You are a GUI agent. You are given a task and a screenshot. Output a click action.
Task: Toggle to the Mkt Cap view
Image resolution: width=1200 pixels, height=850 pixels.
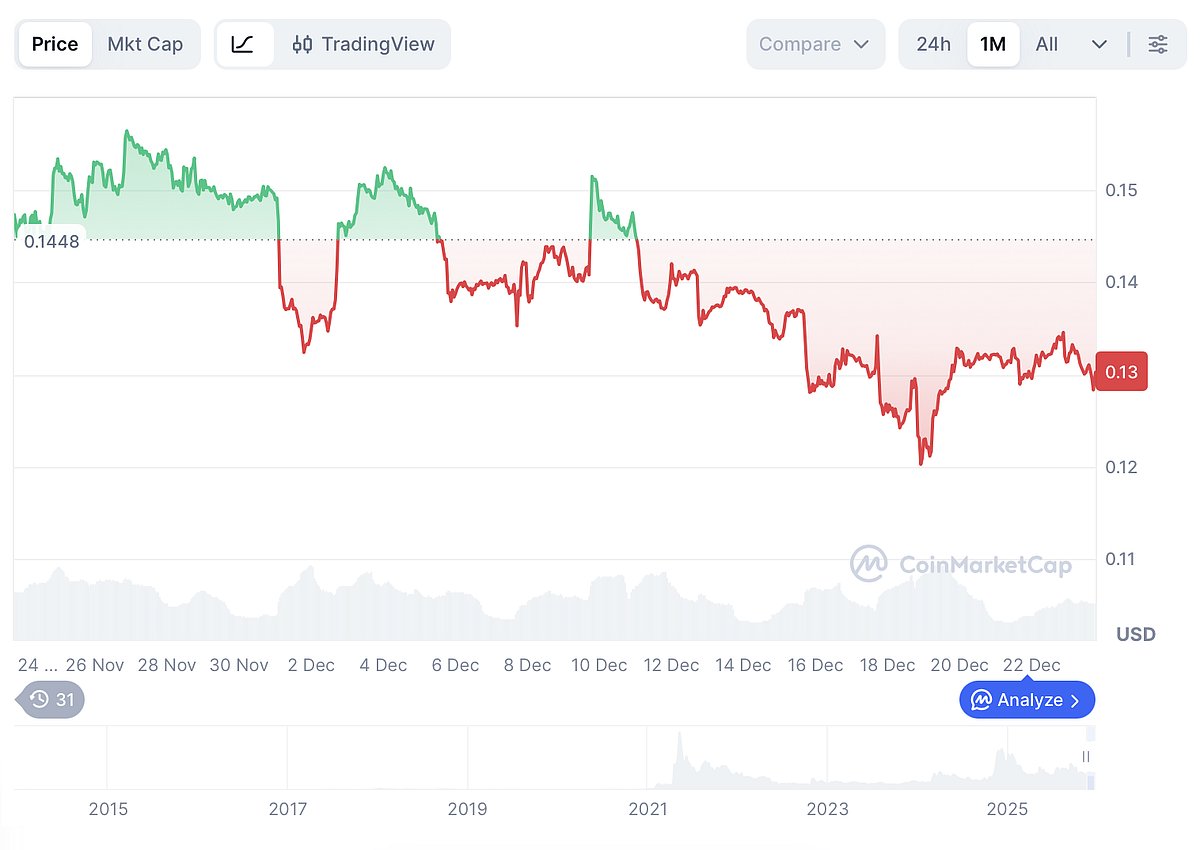[146, 44]
